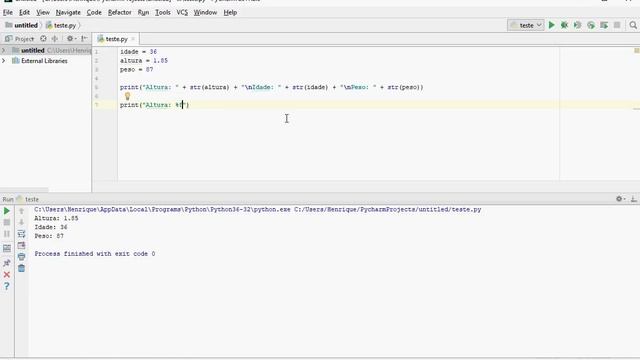Image resolution: width=640 pixels, height=360 pixels.
Task: Open the VCS menu
Action: click(x=182, y=13)
